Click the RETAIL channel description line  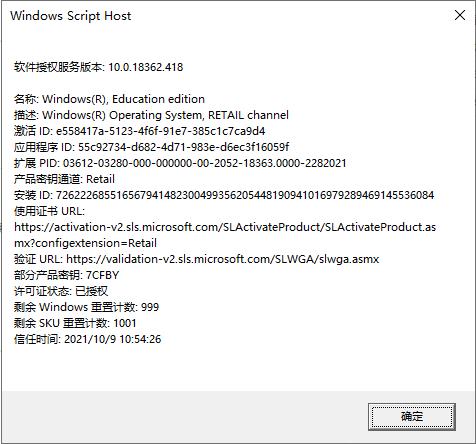151,115
